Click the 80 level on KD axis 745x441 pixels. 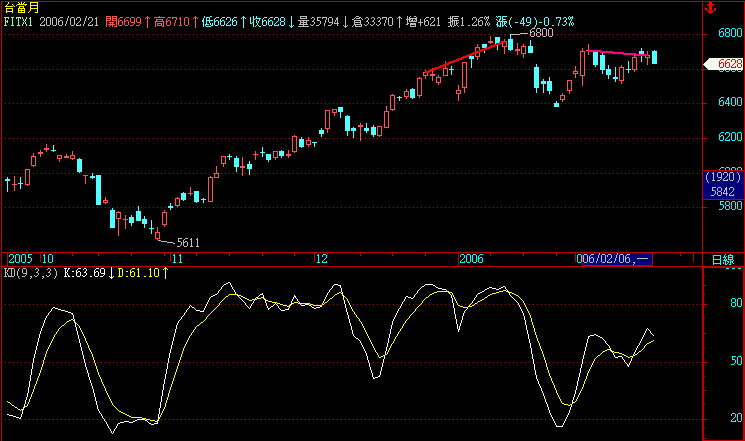737,304
